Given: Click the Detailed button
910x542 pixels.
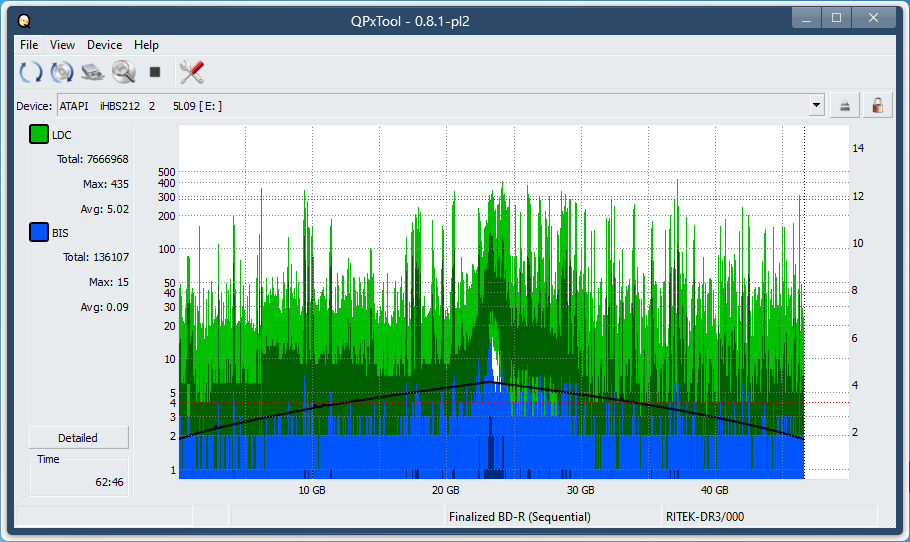Looking at the screenshot, I should (78, 438).
